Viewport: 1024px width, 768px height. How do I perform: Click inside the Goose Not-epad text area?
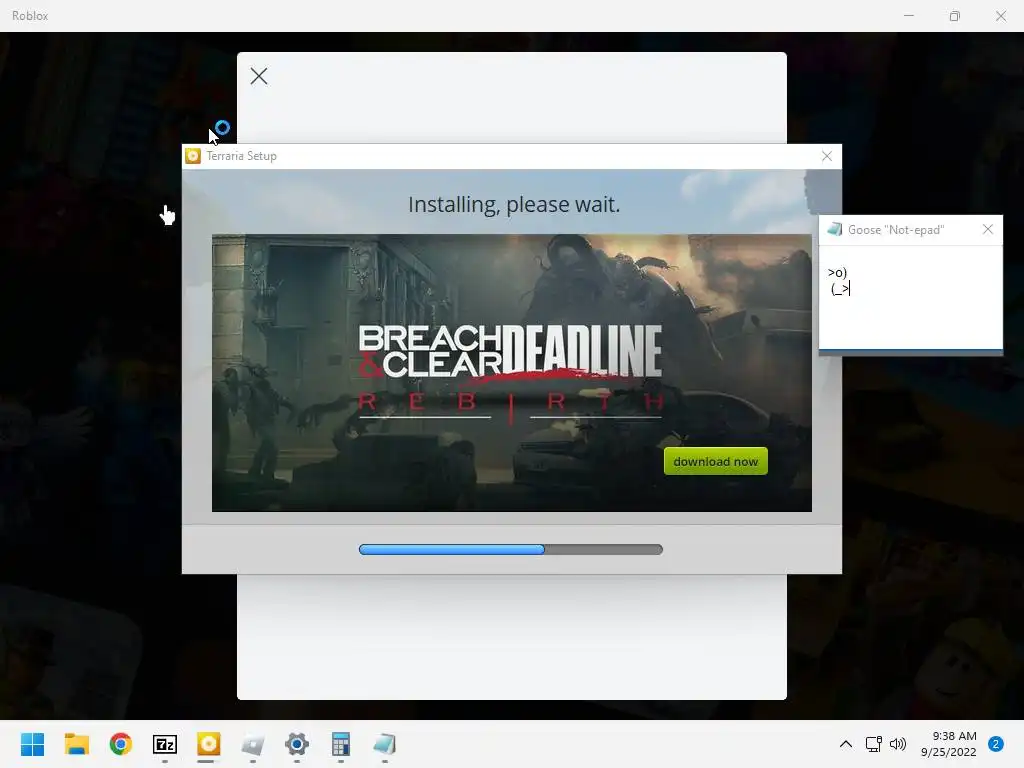[x=910, y=297]
